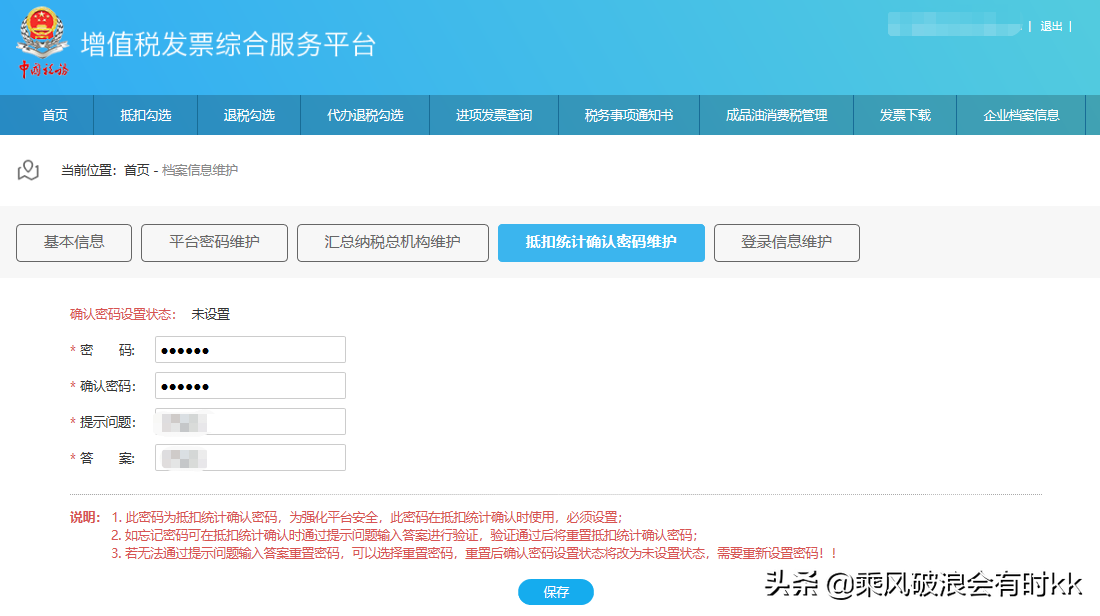Switch to 汇总纳税总机构维护 tab

click(394, 242)
